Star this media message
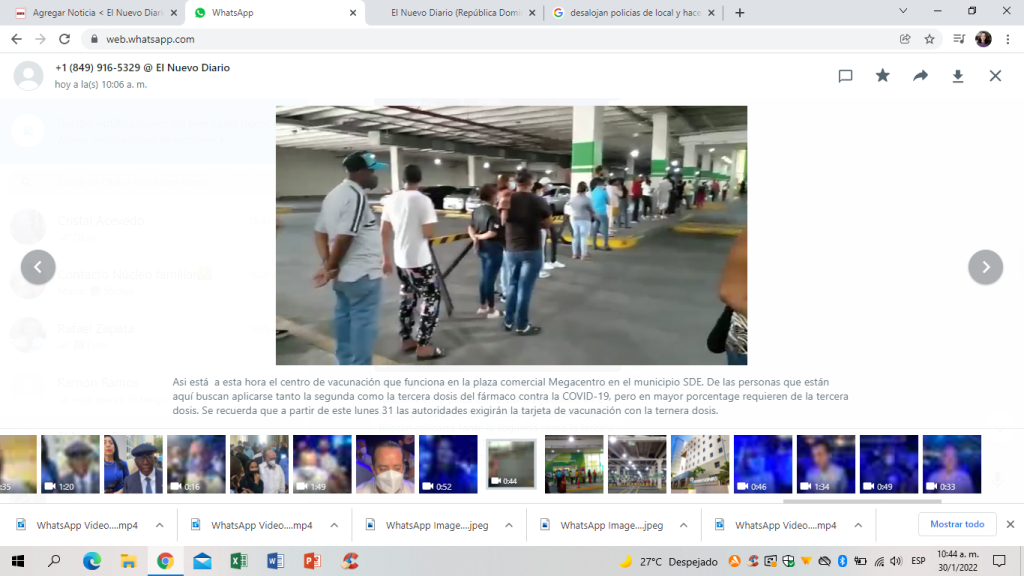This screenshot has height=576, width=1024. 882,76
